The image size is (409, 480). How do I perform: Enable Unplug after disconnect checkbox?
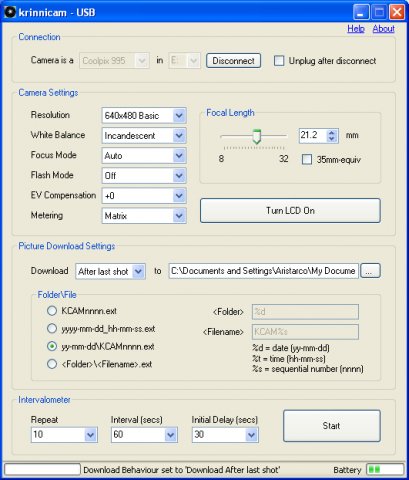[279, 61]
